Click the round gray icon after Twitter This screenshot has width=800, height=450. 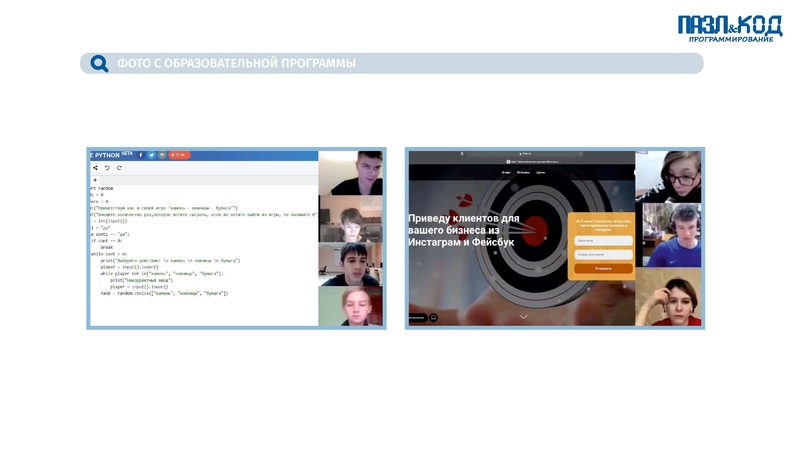pos(162,155)
